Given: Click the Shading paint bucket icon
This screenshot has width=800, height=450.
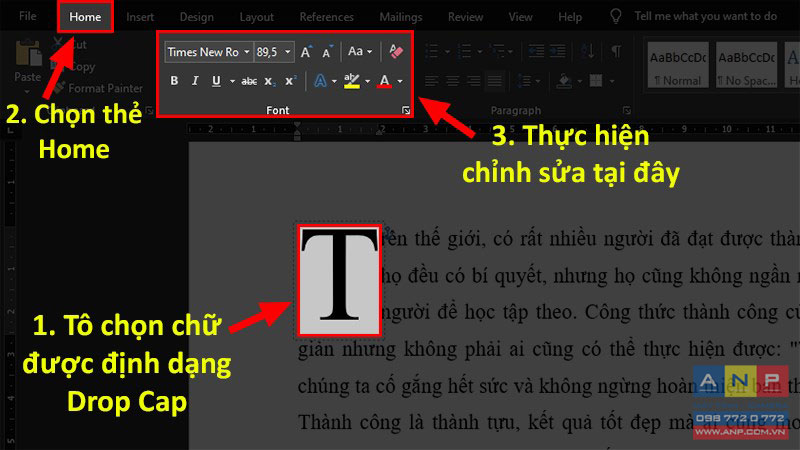Looking at the screenshot, I should (x=564, y=81).
